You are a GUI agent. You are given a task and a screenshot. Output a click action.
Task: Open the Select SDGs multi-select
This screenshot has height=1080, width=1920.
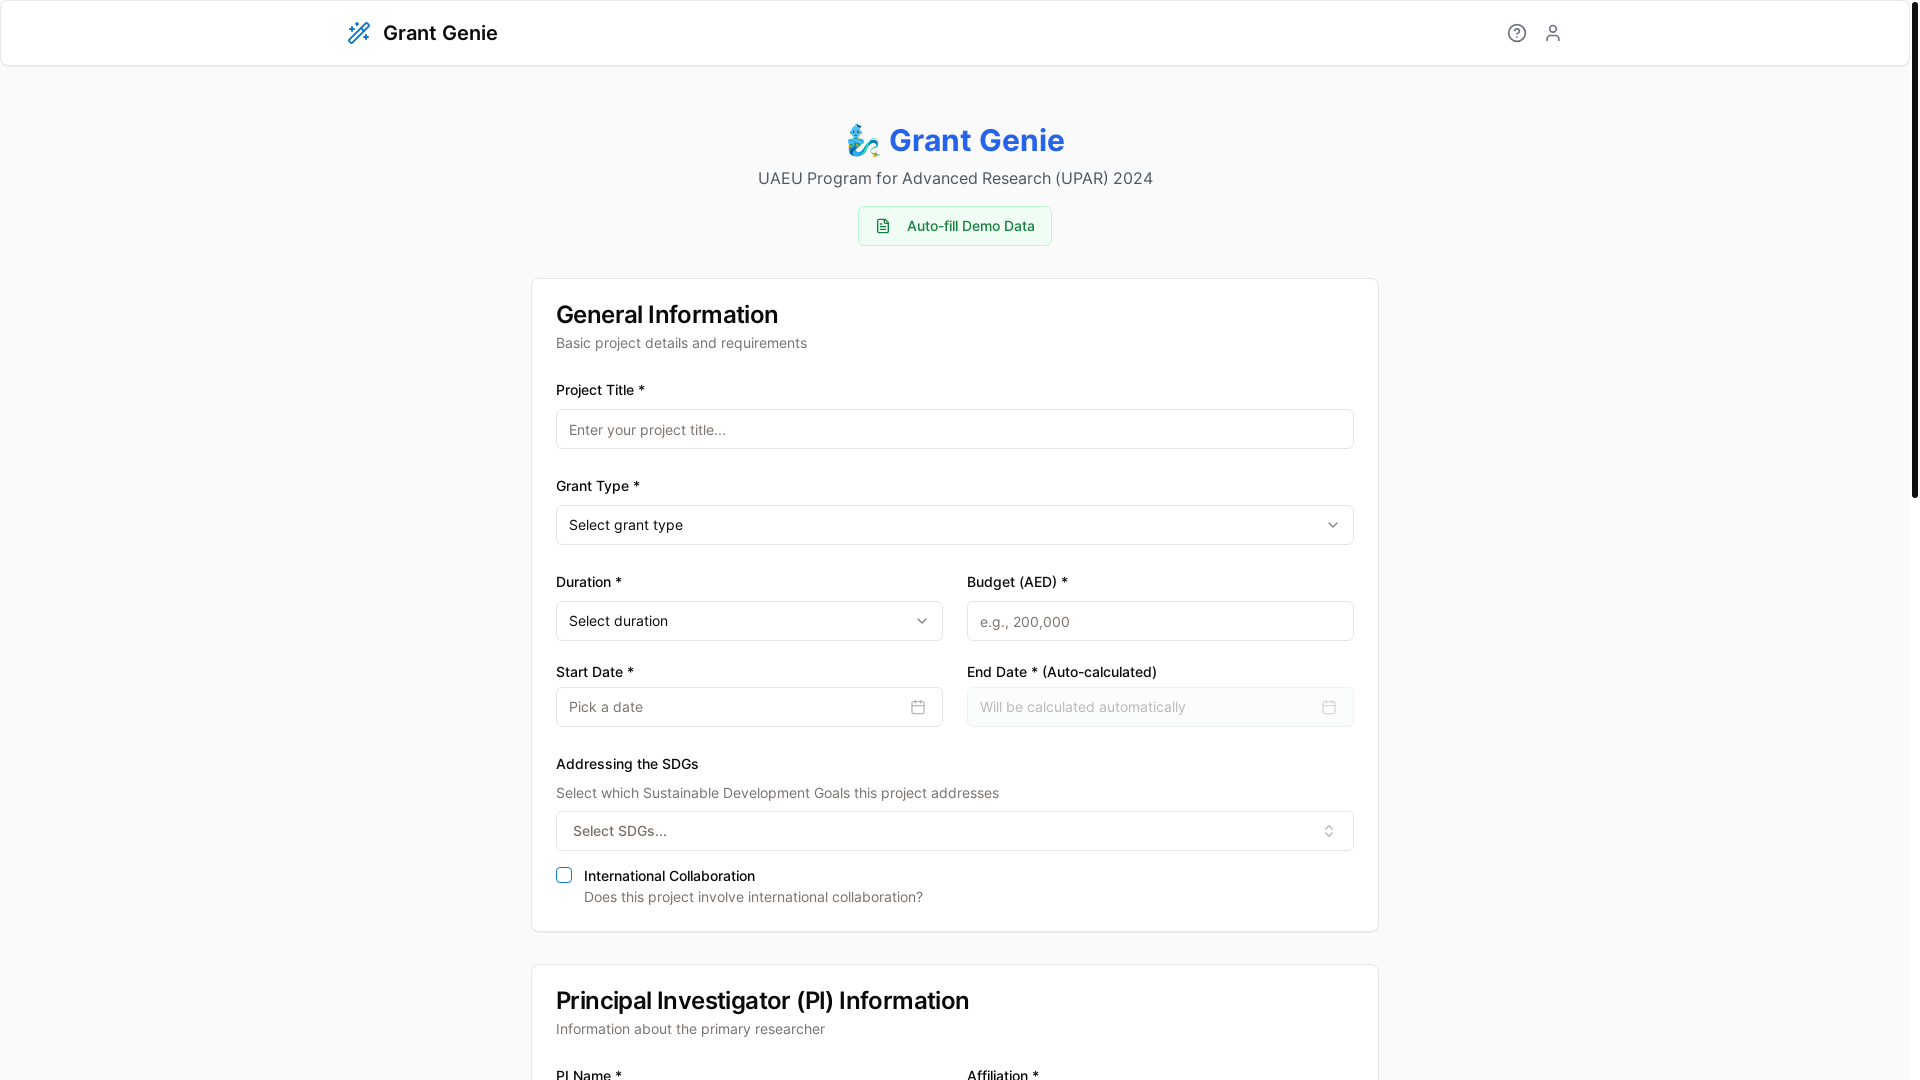[955, 831]
